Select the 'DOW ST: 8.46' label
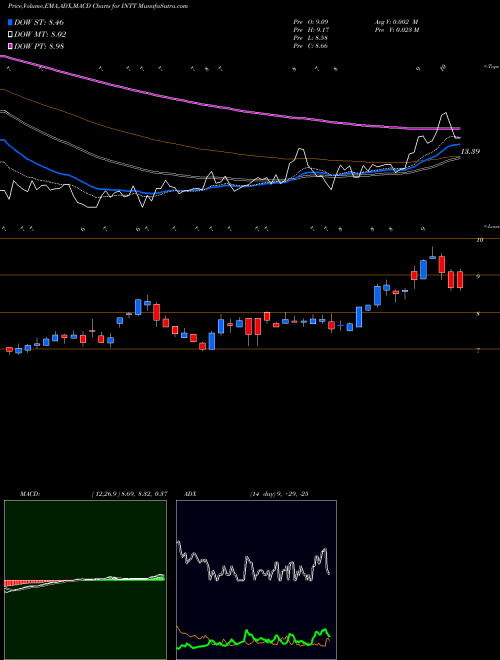The image size is (500, 660). tap(39, 22)
